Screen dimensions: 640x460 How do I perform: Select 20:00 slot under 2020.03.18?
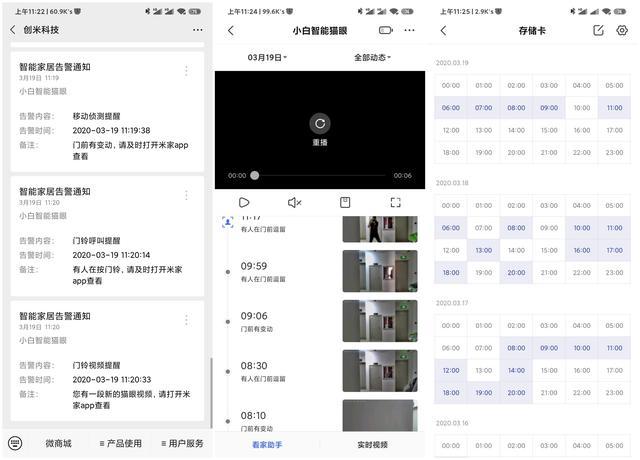516,273
